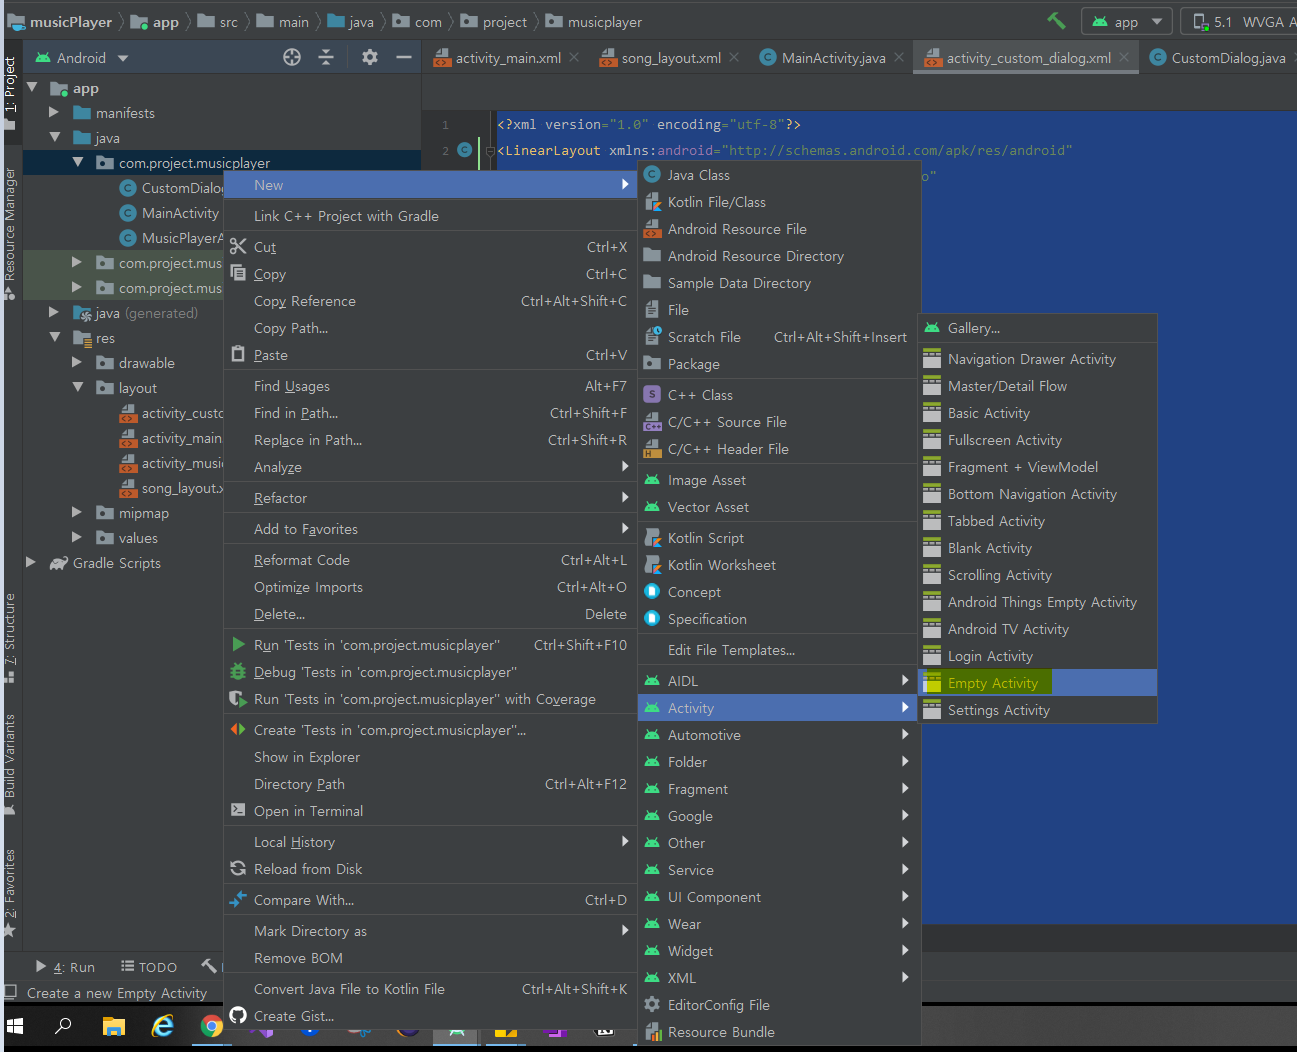The height and width of the screenshot is (1052, 1297).
Task: Collapse the res folder
Action: pyautogui.click(x=54, y=338)
